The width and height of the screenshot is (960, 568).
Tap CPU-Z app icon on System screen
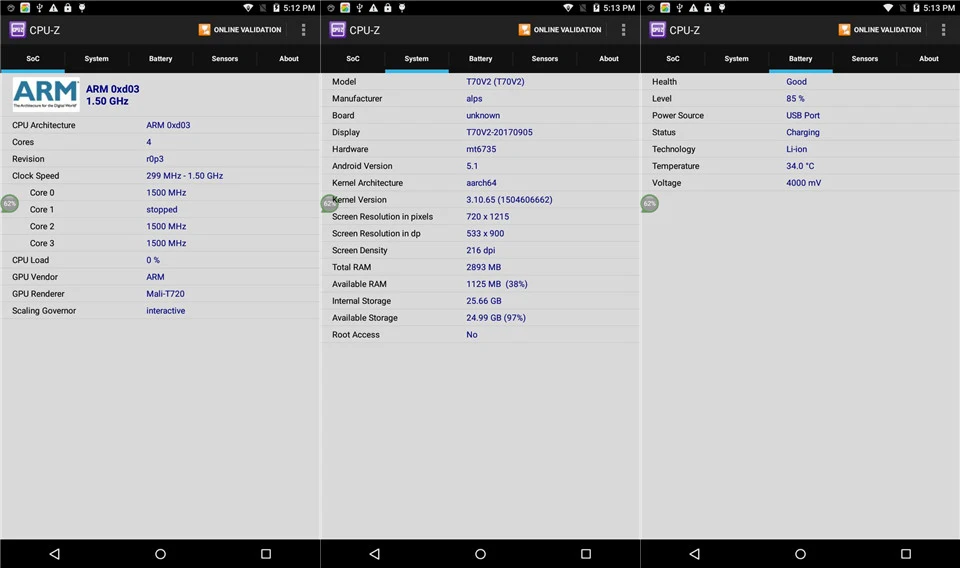(337, 29)
